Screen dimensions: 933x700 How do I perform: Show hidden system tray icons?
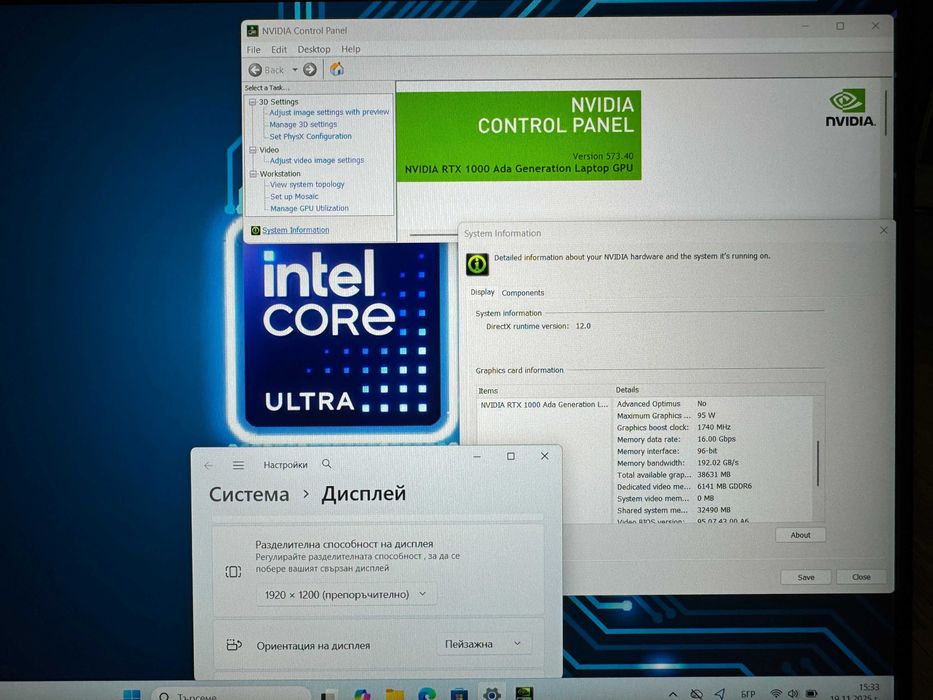tap(672, 694)
